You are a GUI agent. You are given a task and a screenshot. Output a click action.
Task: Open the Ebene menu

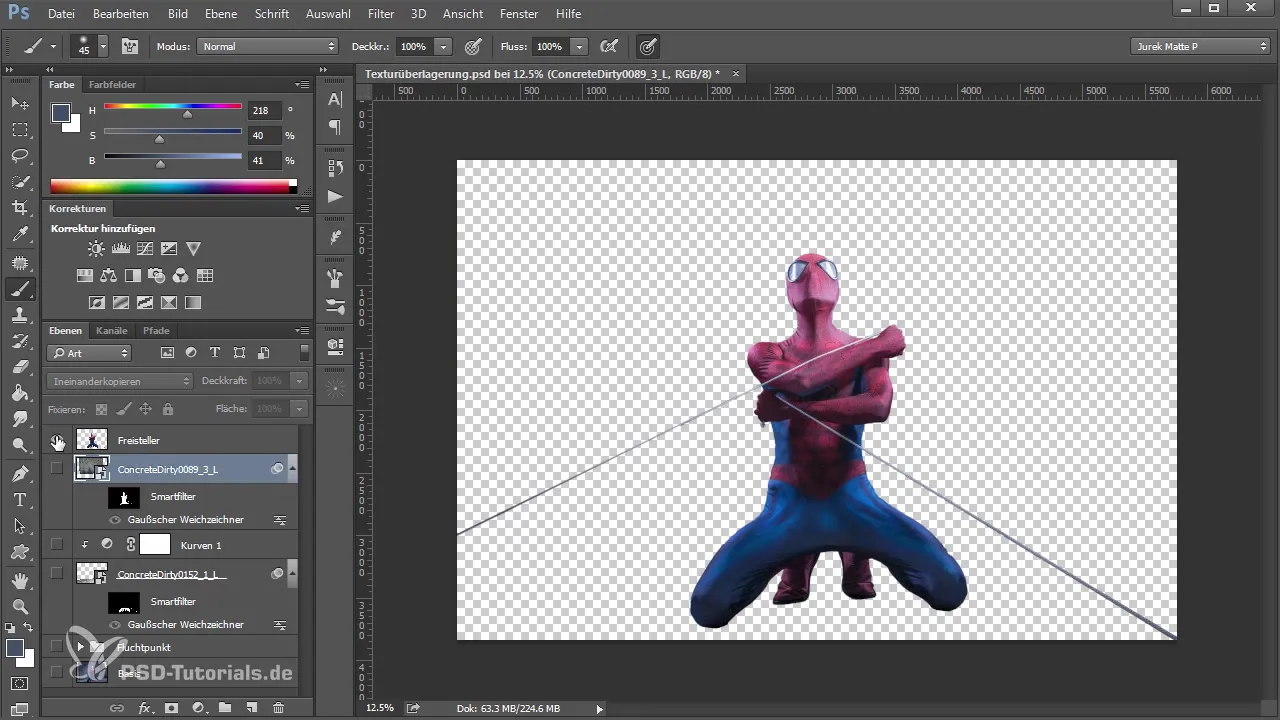[x=219, y=14]
